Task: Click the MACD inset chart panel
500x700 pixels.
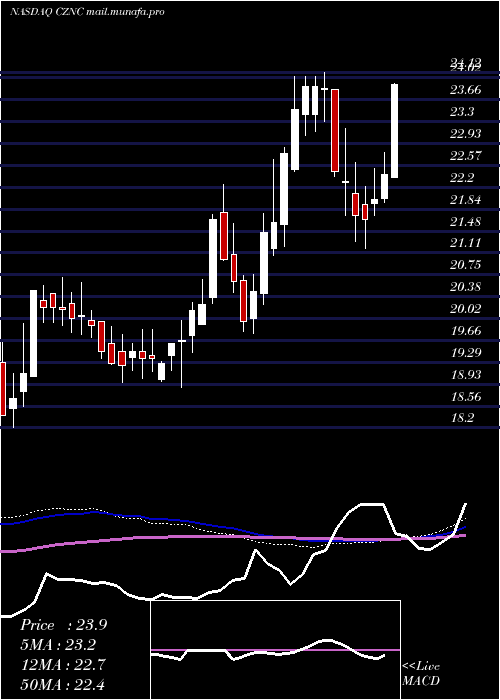Action: (275, 650)
